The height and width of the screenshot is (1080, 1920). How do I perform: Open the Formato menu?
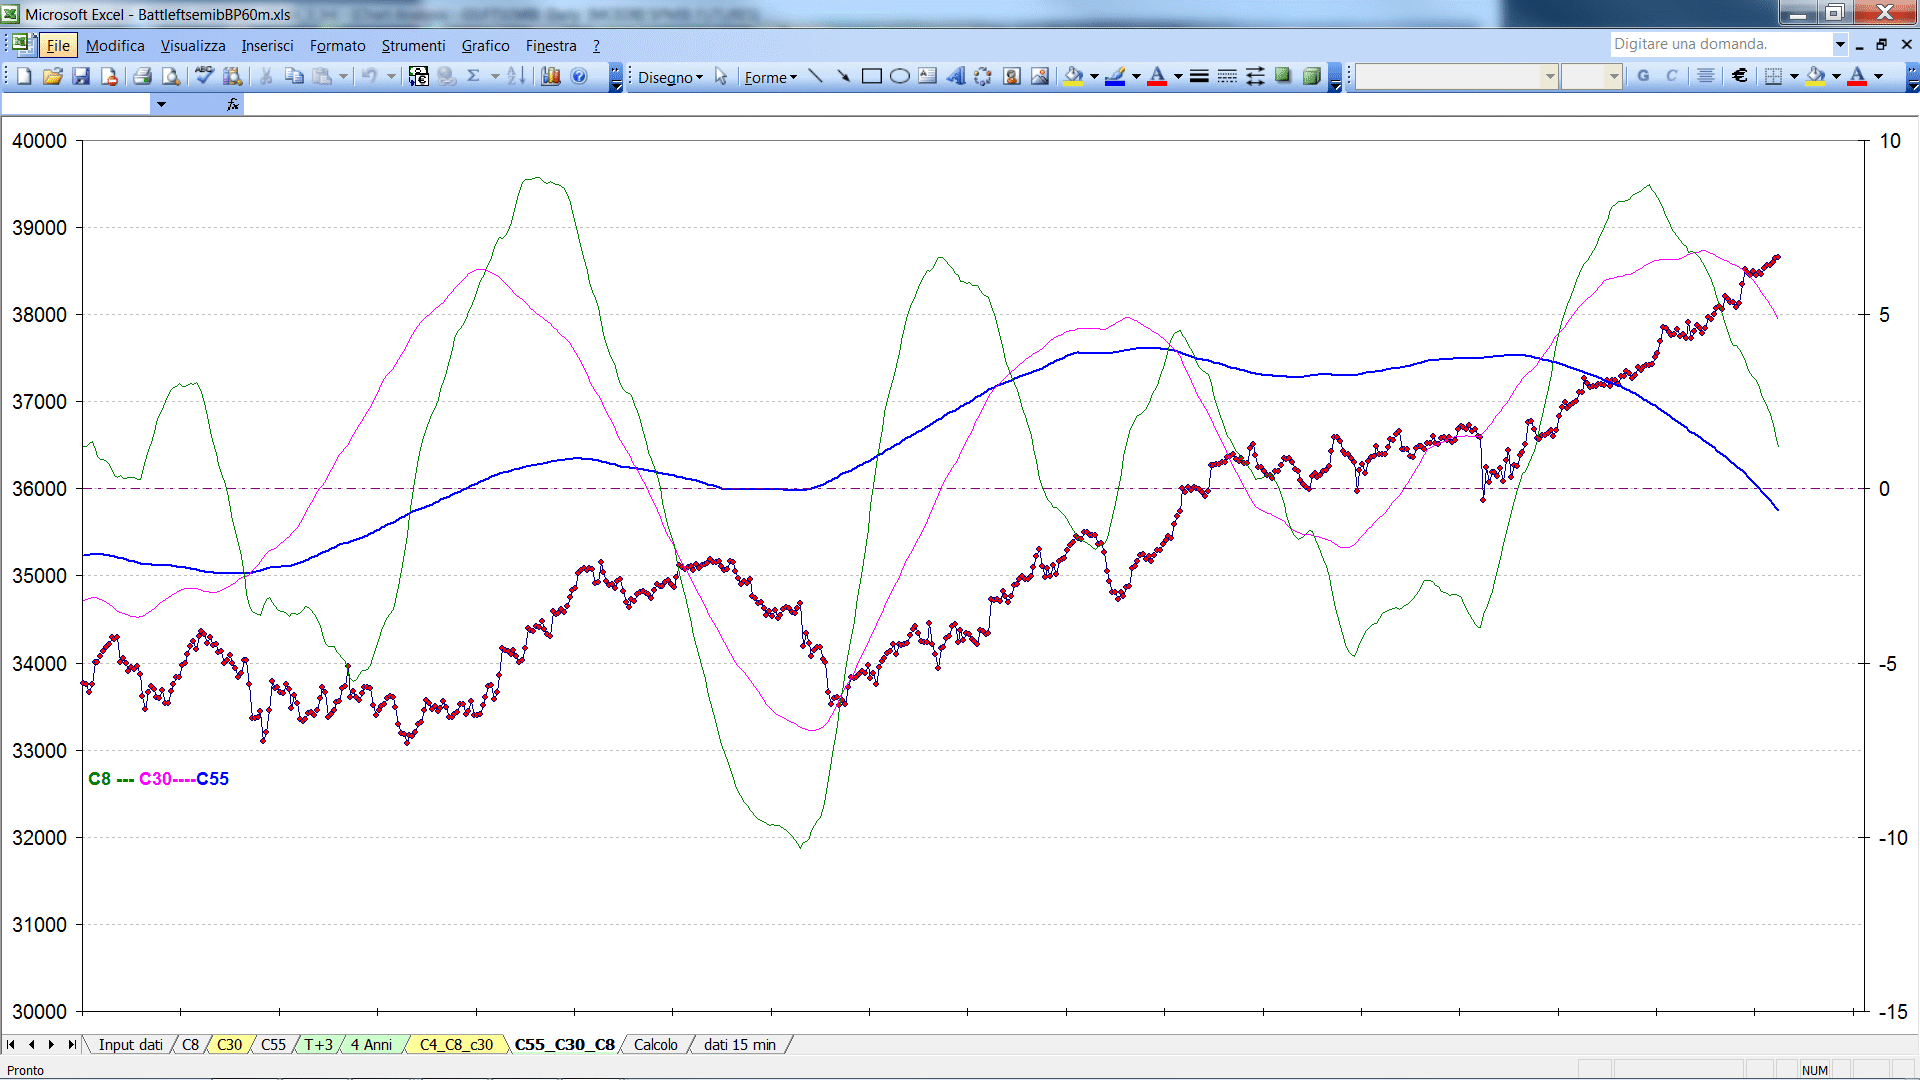coord(337,45)
